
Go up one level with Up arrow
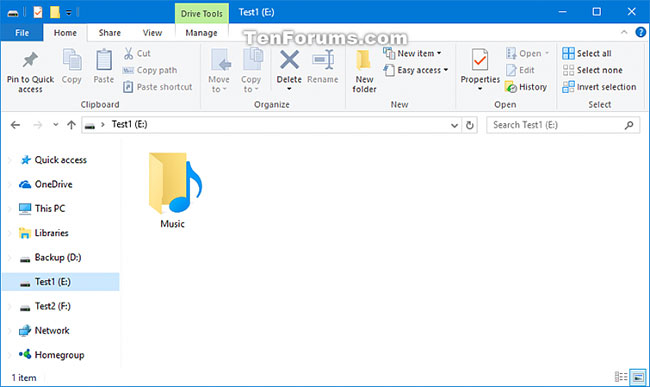pos(71,125)
